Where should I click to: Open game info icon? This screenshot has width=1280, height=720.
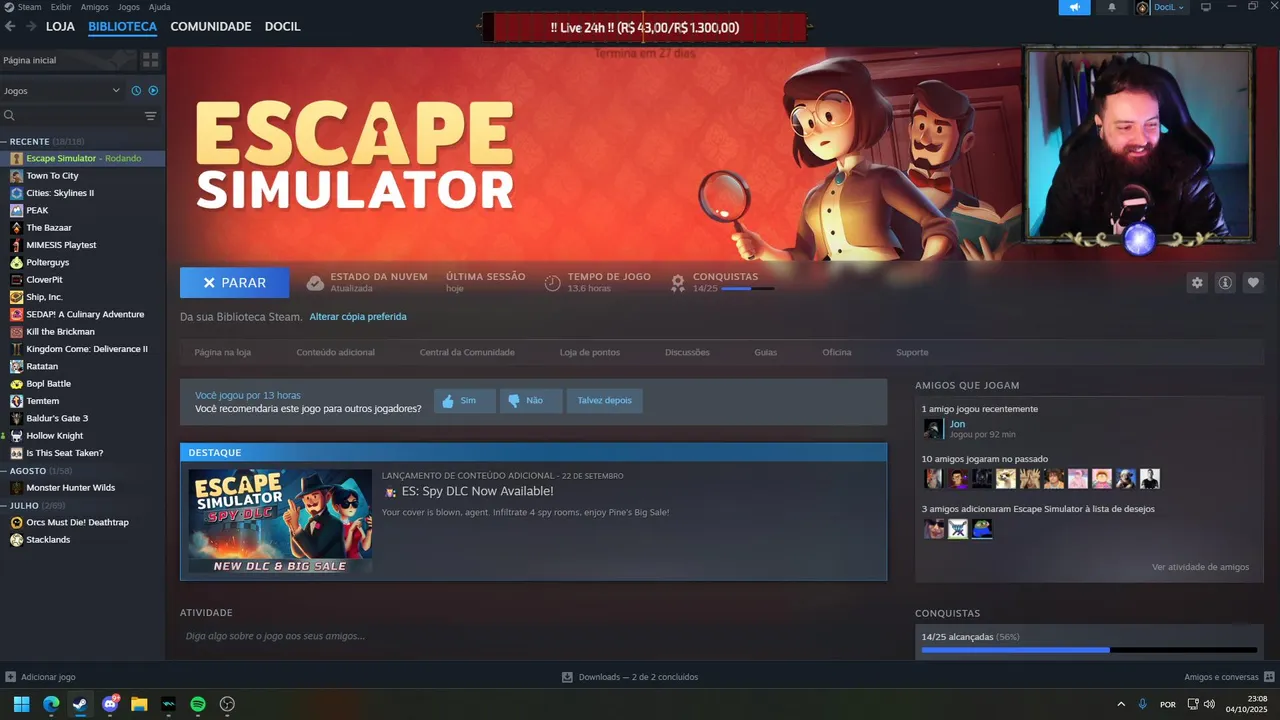(x=1225, y=283)
